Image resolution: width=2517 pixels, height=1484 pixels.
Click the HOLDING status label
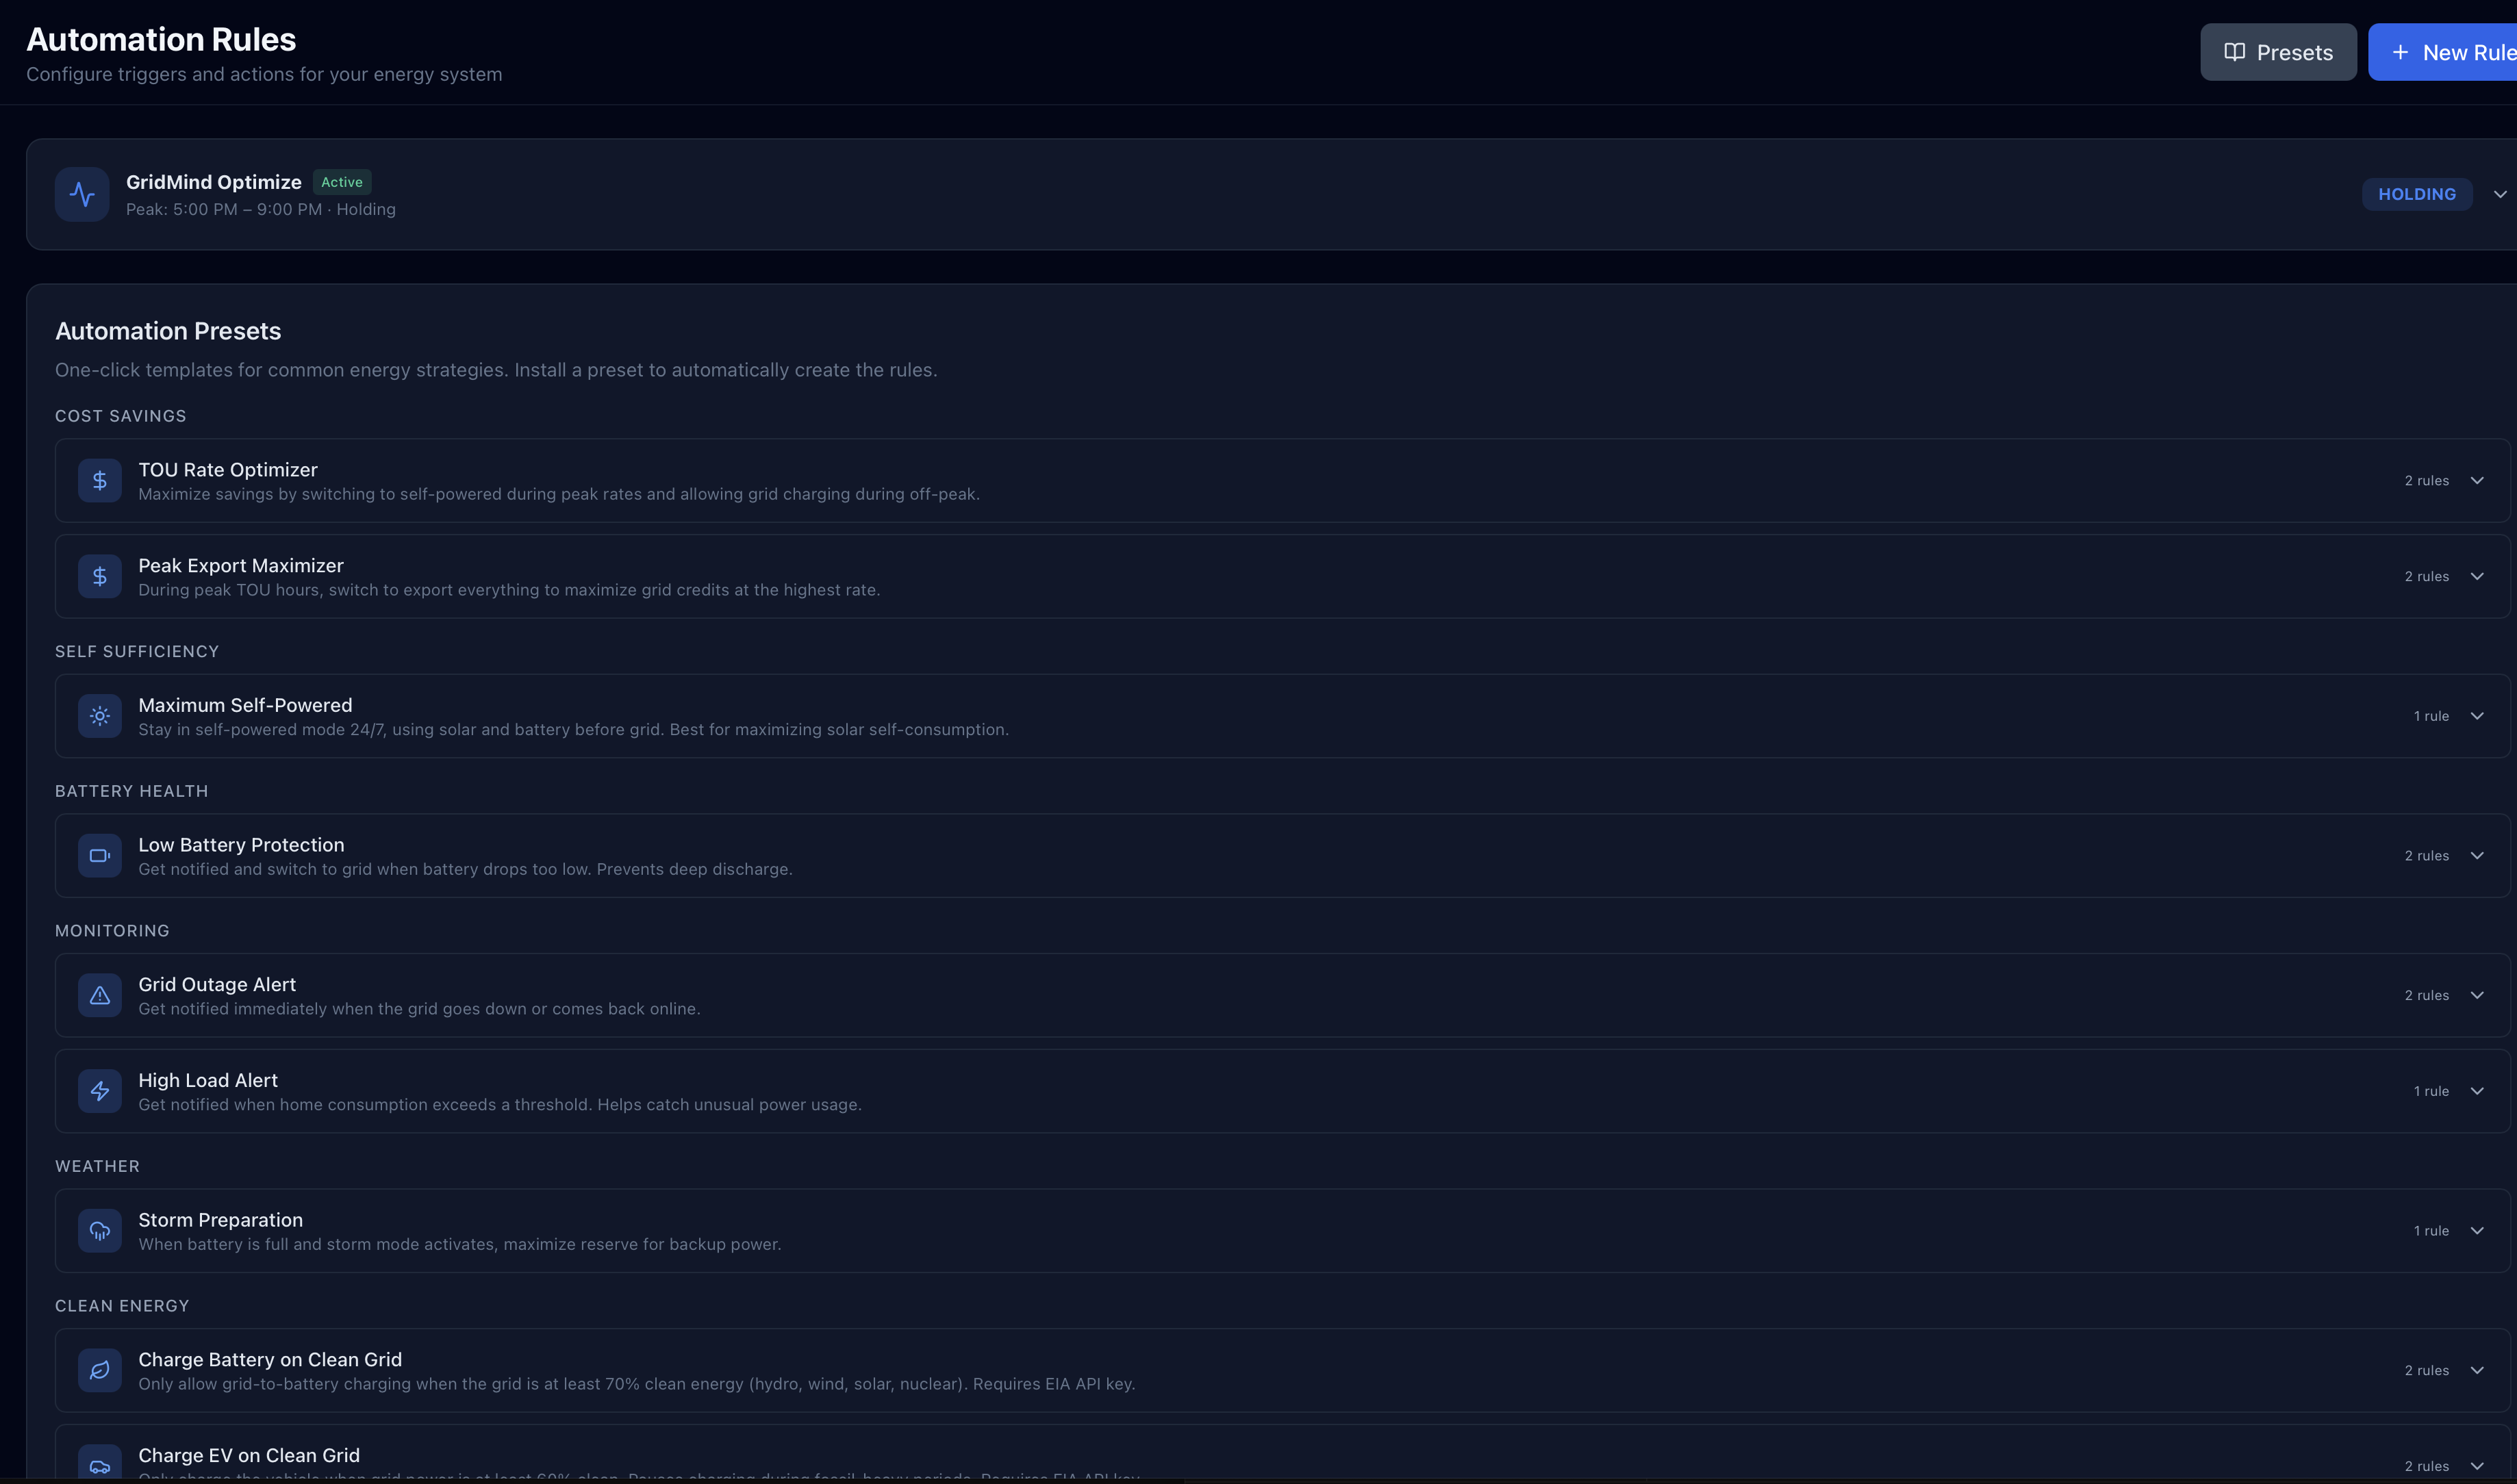coord(2417,194)
